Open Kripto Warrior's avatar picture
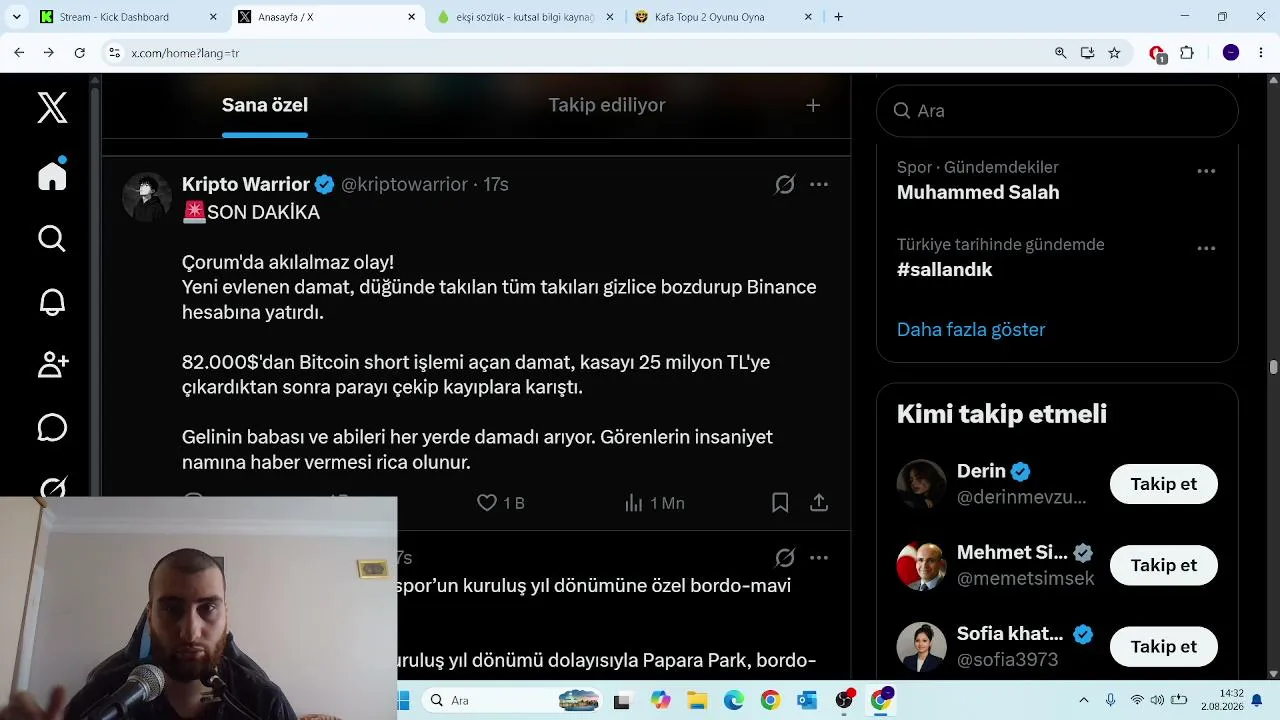The image size is (1280, 720). click(x=147, y=196)
